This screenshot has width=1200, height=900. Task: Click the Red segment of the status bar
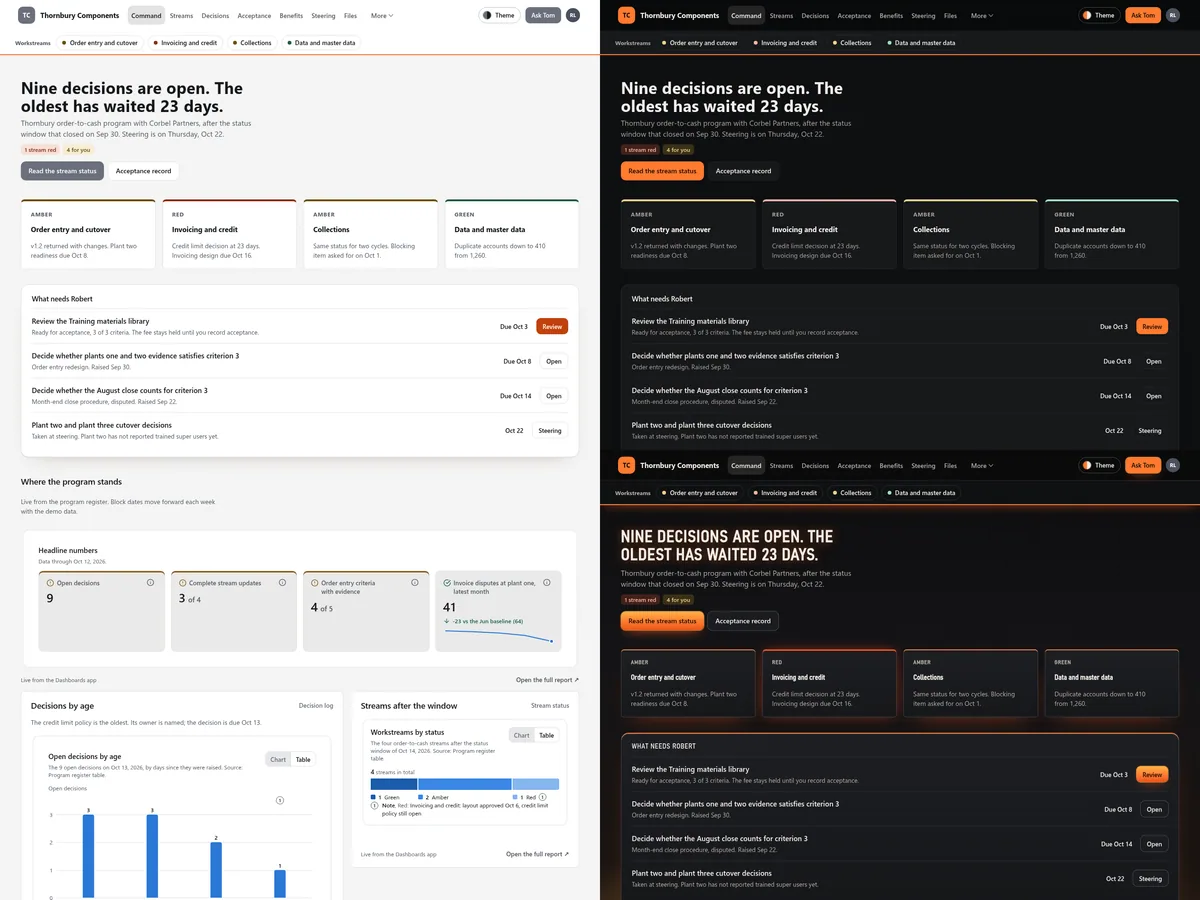(536, 784)
